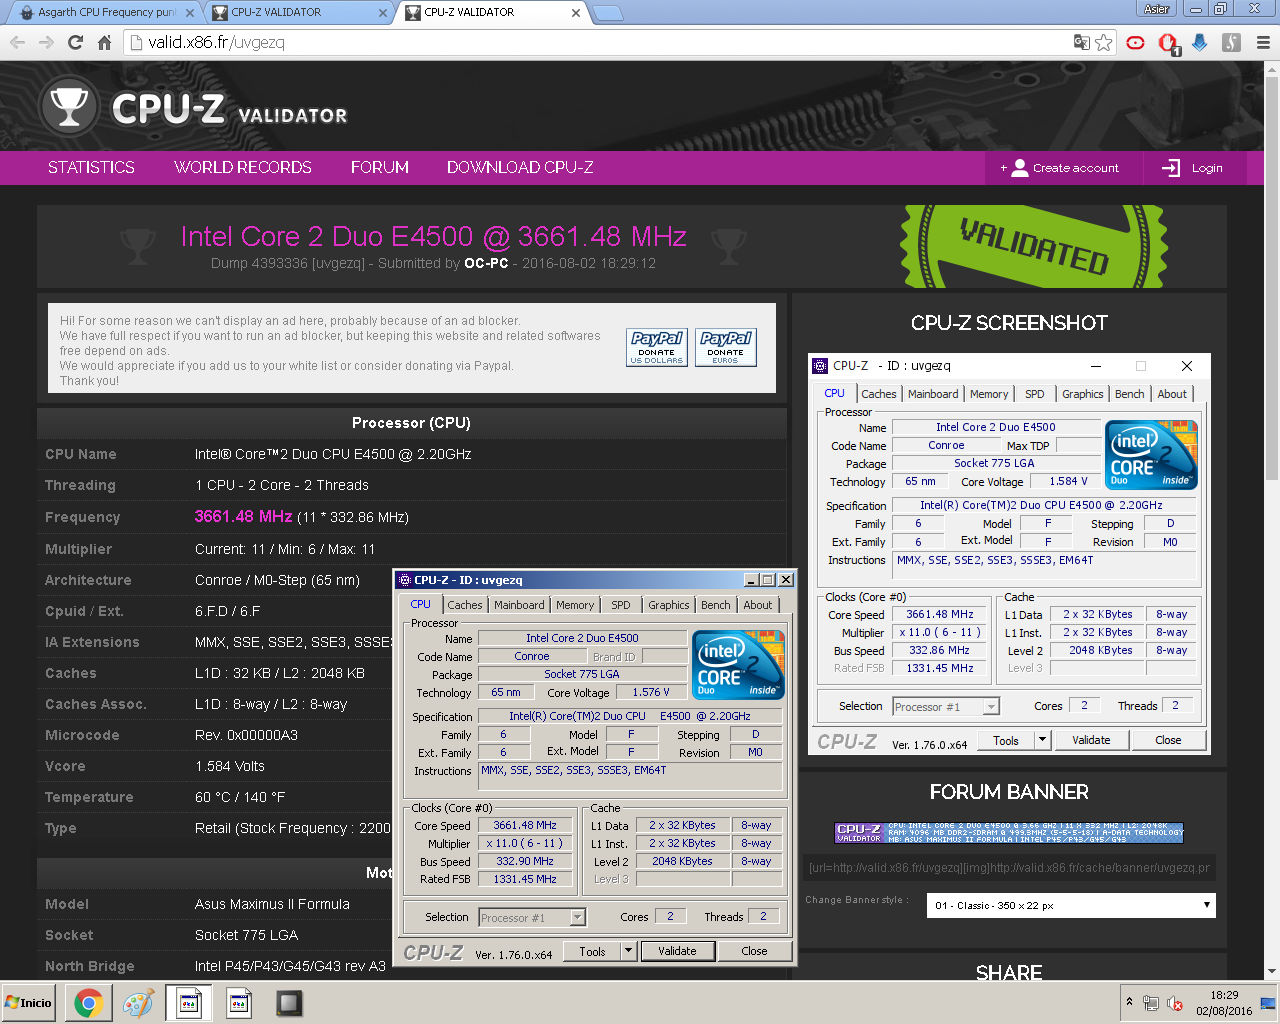
Task: Click the Create account link
Action: click(x=1076, y=168)
